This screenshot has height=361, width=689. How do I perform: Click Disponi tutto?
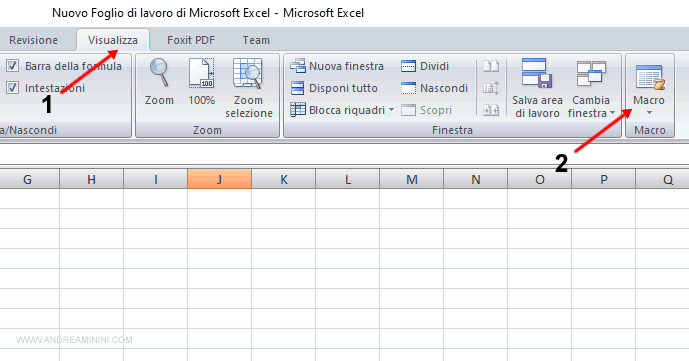point(334,88)
